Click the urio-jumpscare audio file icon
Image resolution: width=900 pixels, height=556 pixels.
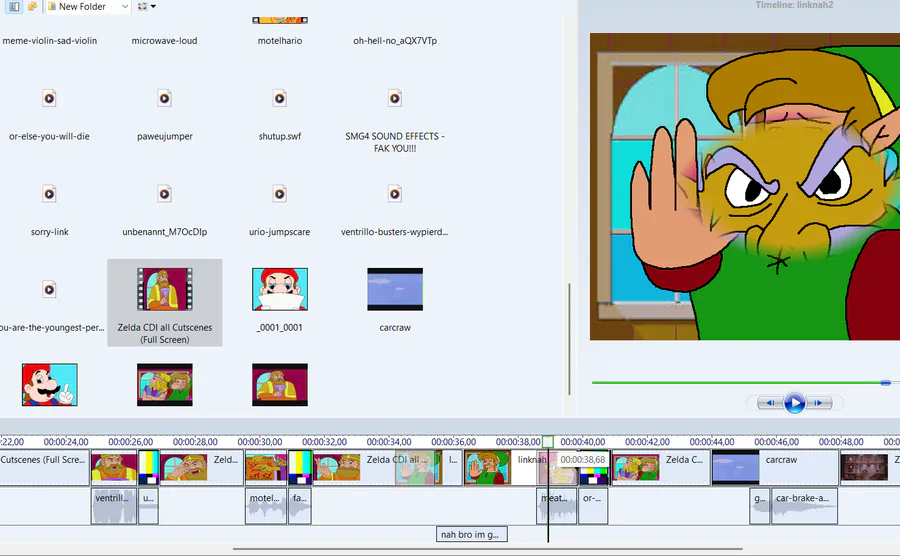point(280,194)
